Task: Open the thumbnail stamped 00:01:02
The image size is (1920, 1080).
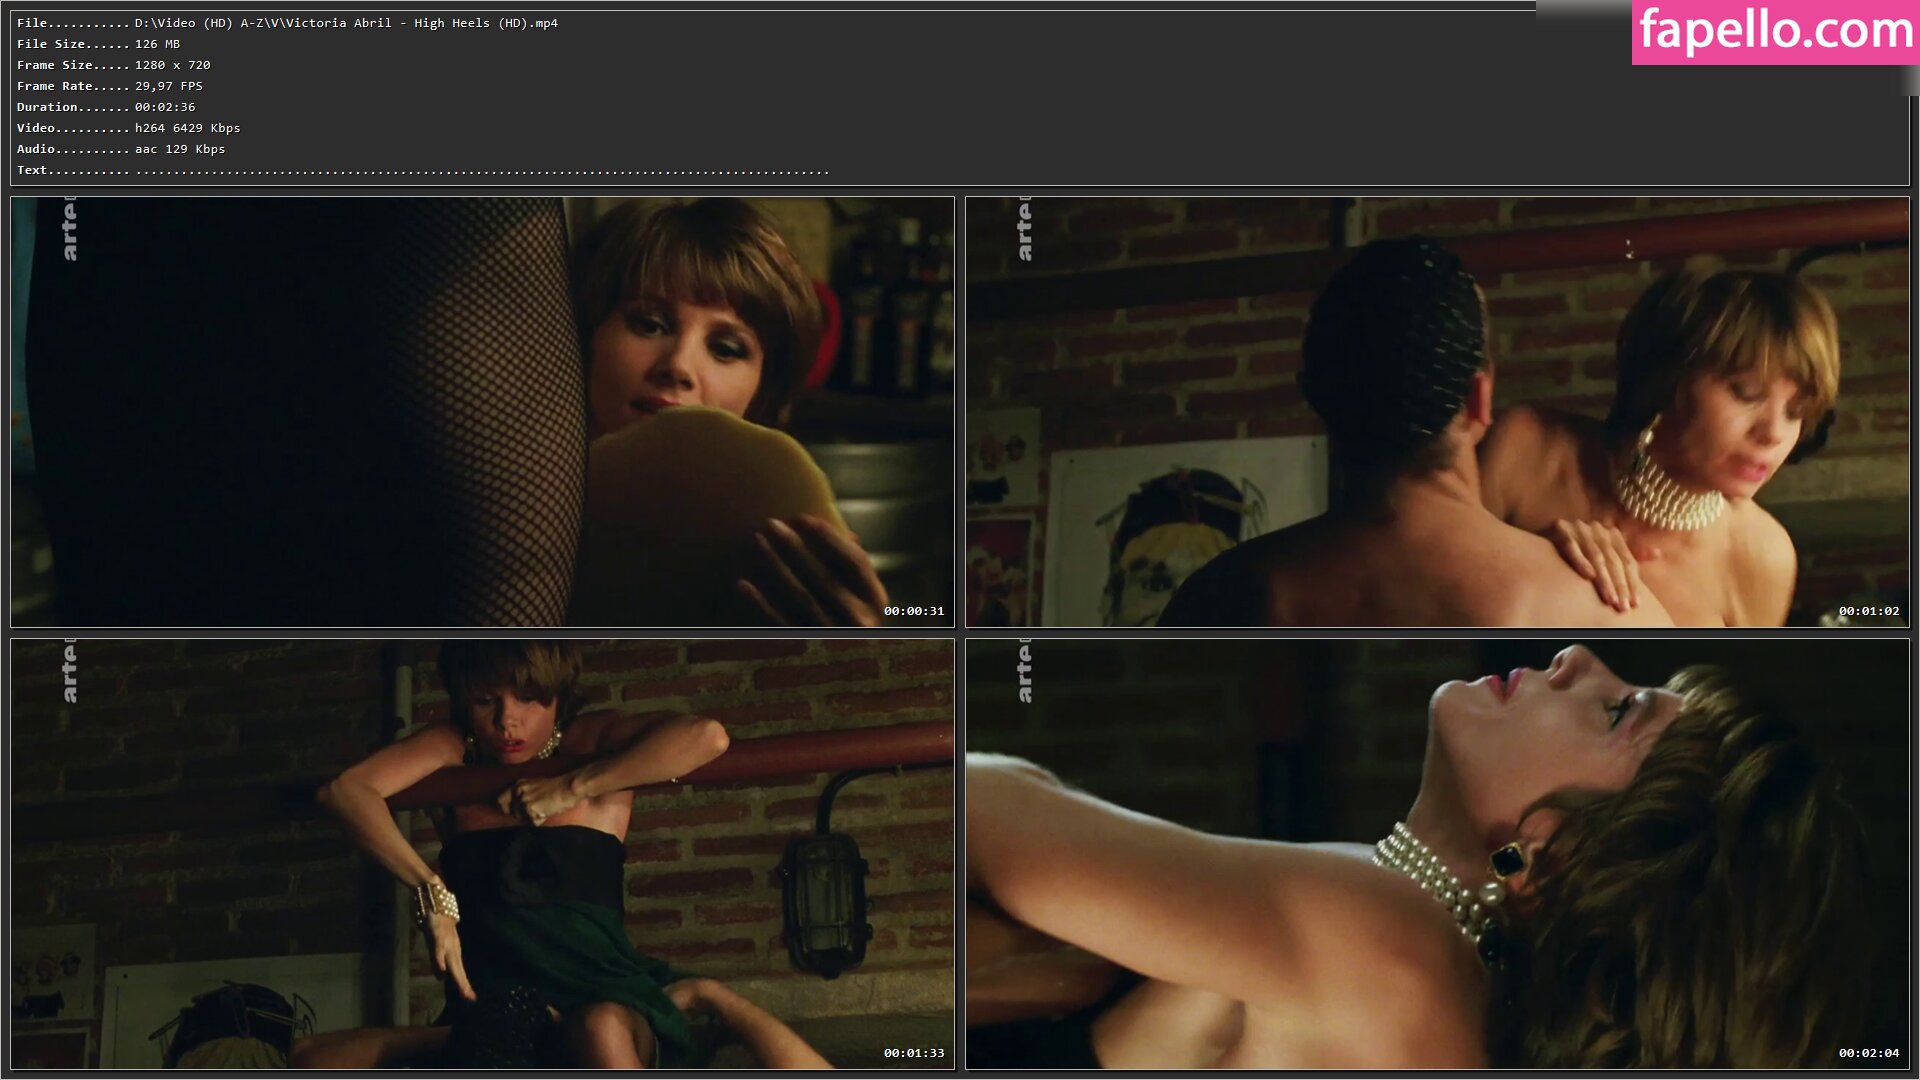Action: (1437, 412)
